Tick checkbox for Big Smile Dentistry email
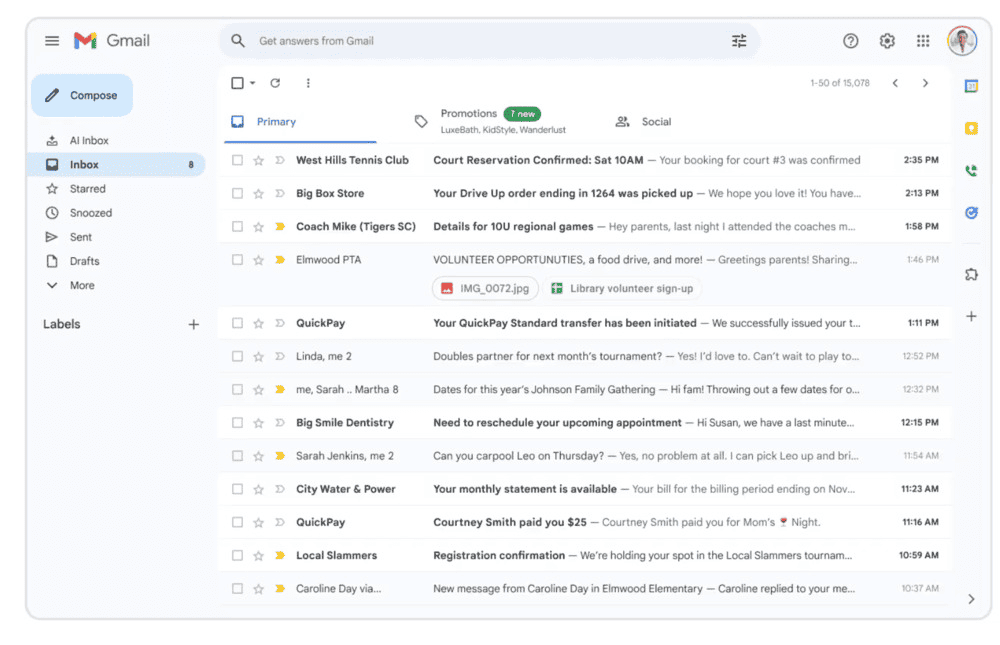 tap(237, 423)
